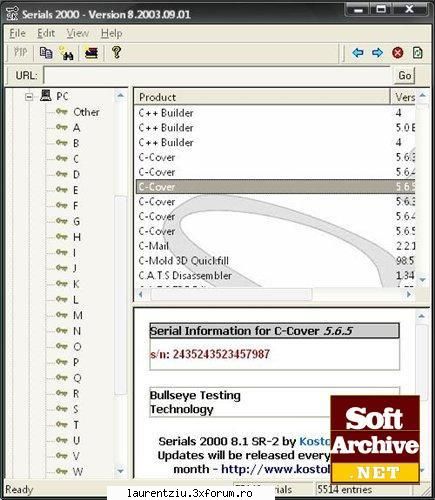
Task: Select the T category in tree
Action: 76,424
